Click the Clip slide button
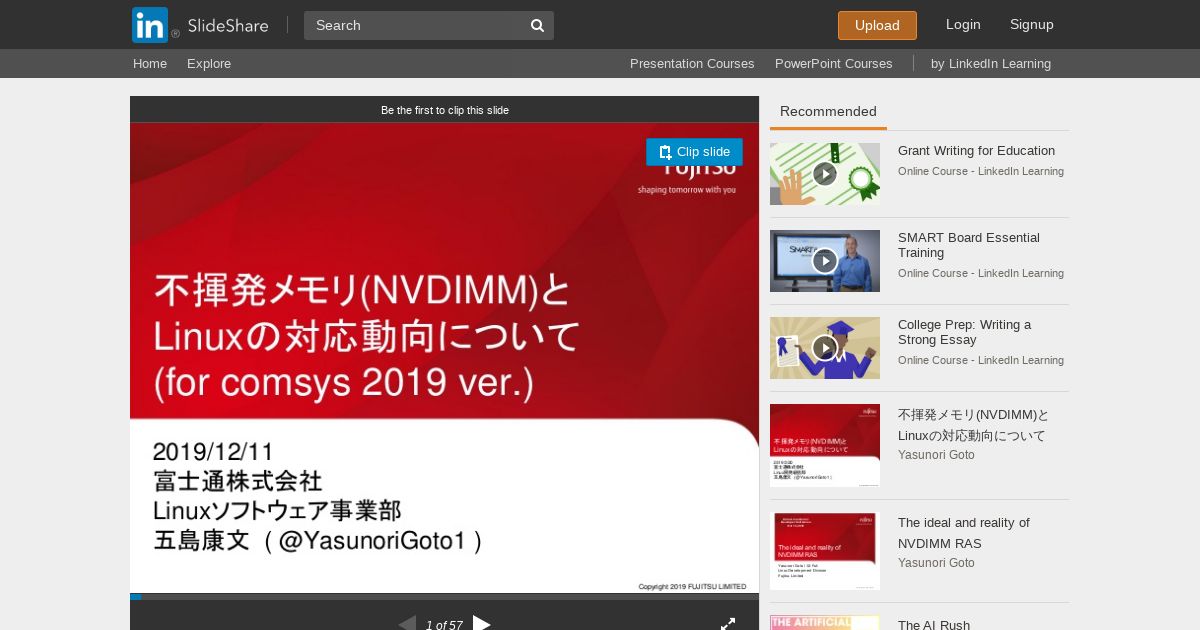Image resolution: width=1200 pixels, height=630 pixels. (x=694, y=152)
